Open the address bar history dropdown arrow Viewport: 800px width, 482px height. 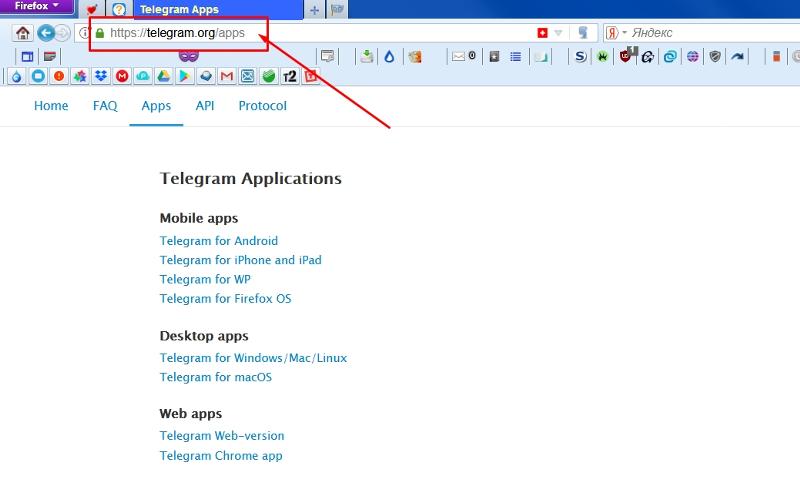click(558, 33)
